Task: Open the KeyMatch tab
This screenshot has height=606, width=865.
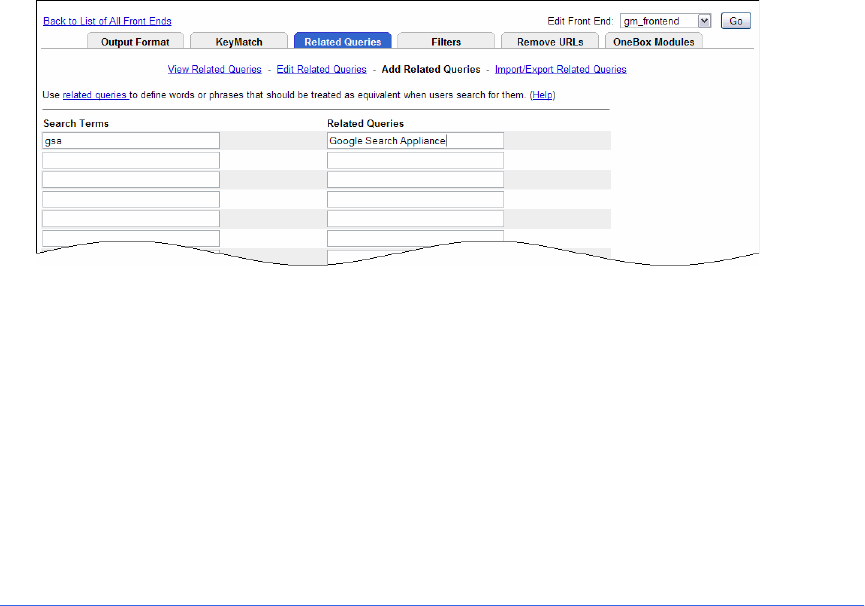Action: (x=238, y=42)
